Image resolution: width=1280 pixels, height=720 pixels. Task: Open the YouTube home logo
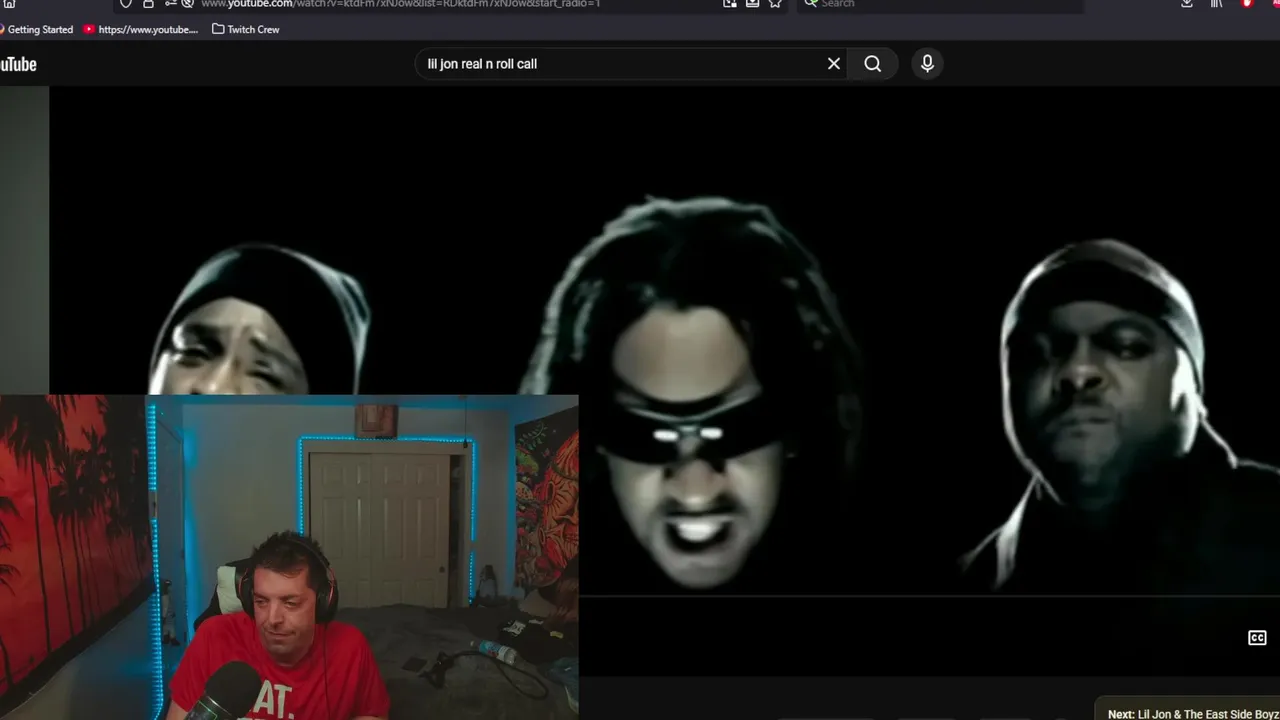(x=18, y=64)
